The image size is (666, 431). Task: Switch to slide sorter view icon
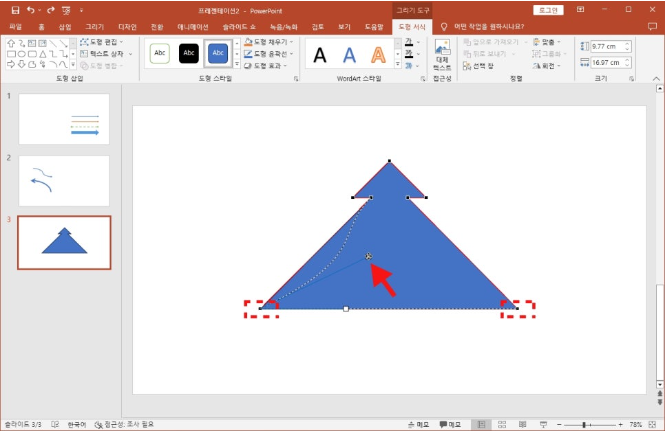(x=503, y=424)
